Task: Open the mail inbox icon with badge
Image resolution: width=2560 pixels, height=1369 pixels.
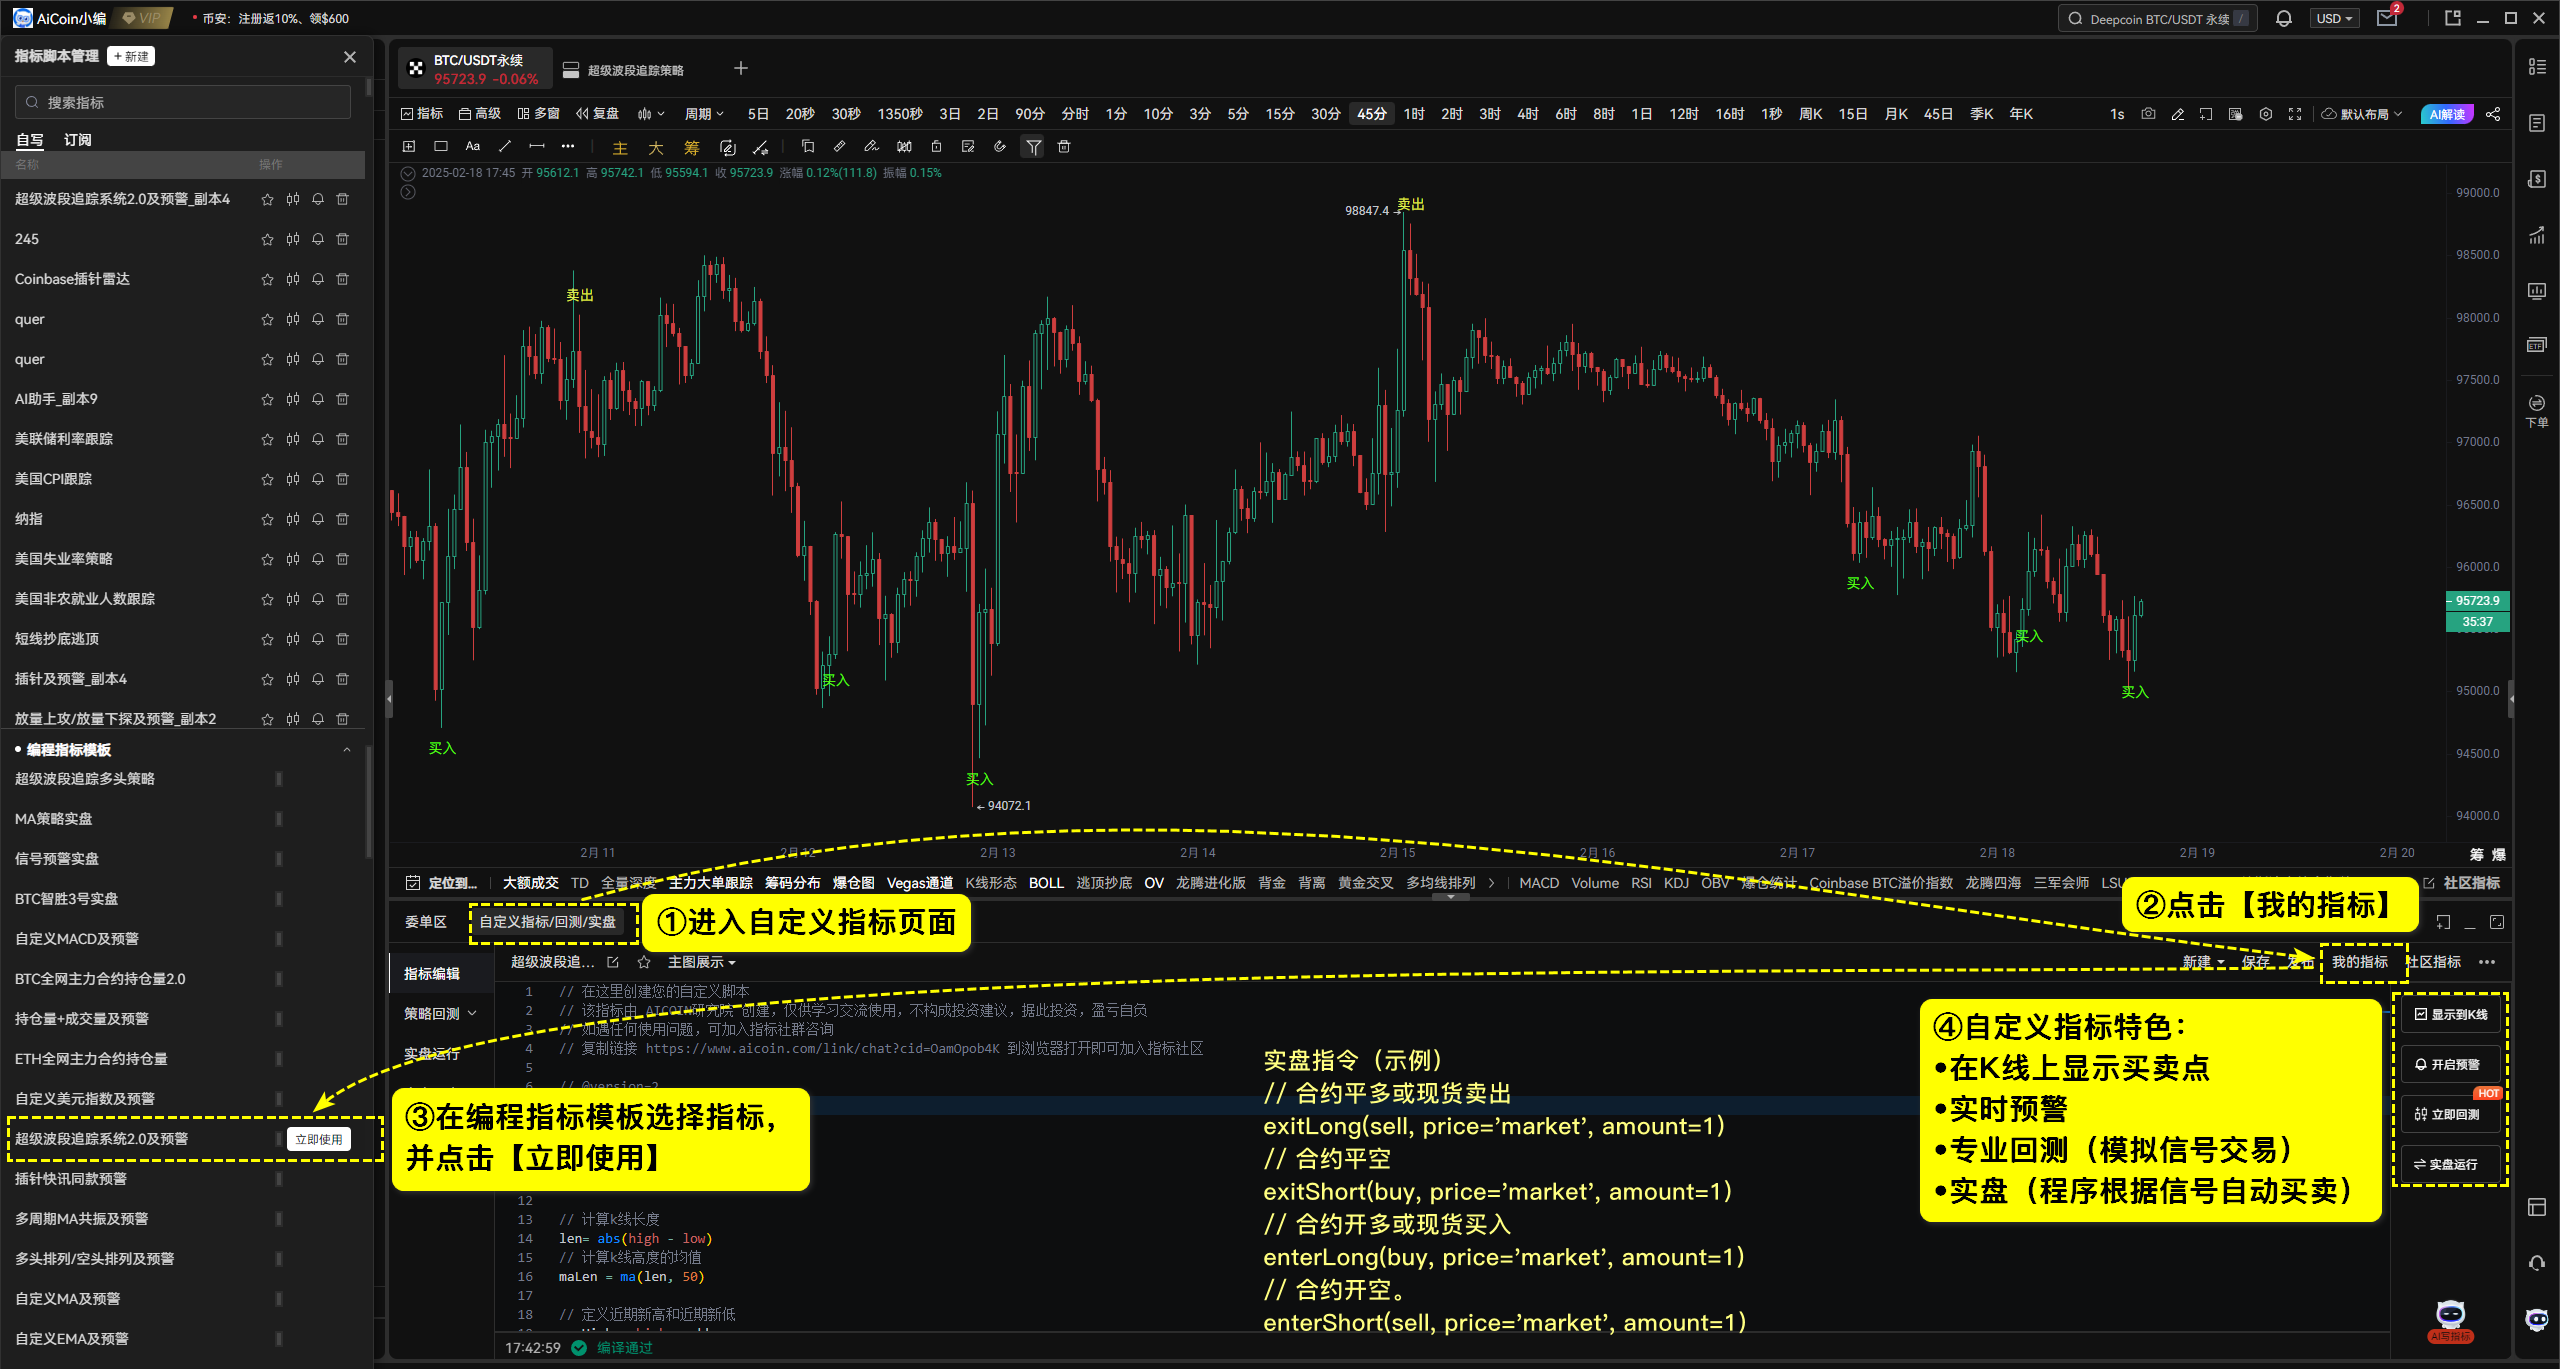Action: point(2387,18)
